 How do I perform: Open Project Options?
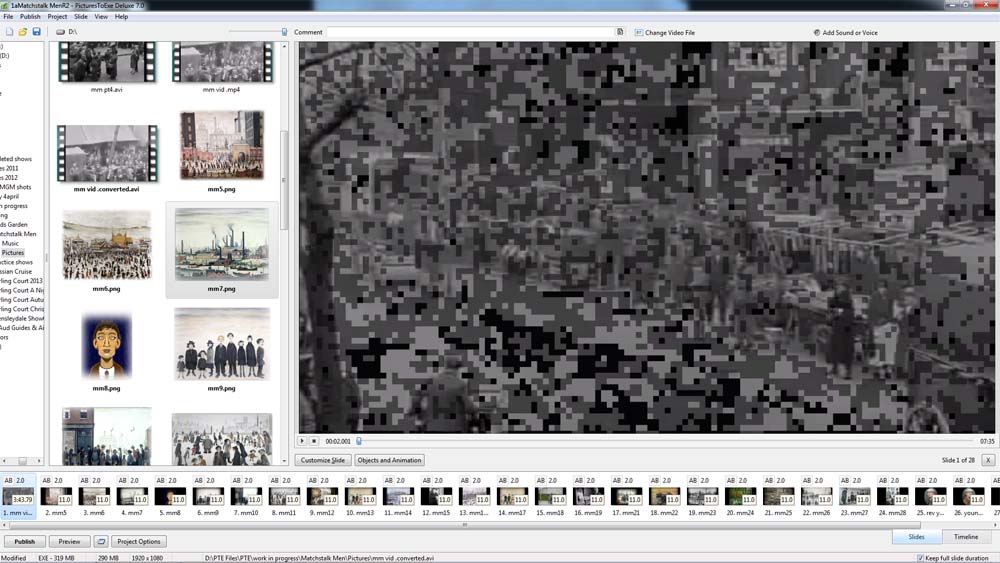coord(139,541)
